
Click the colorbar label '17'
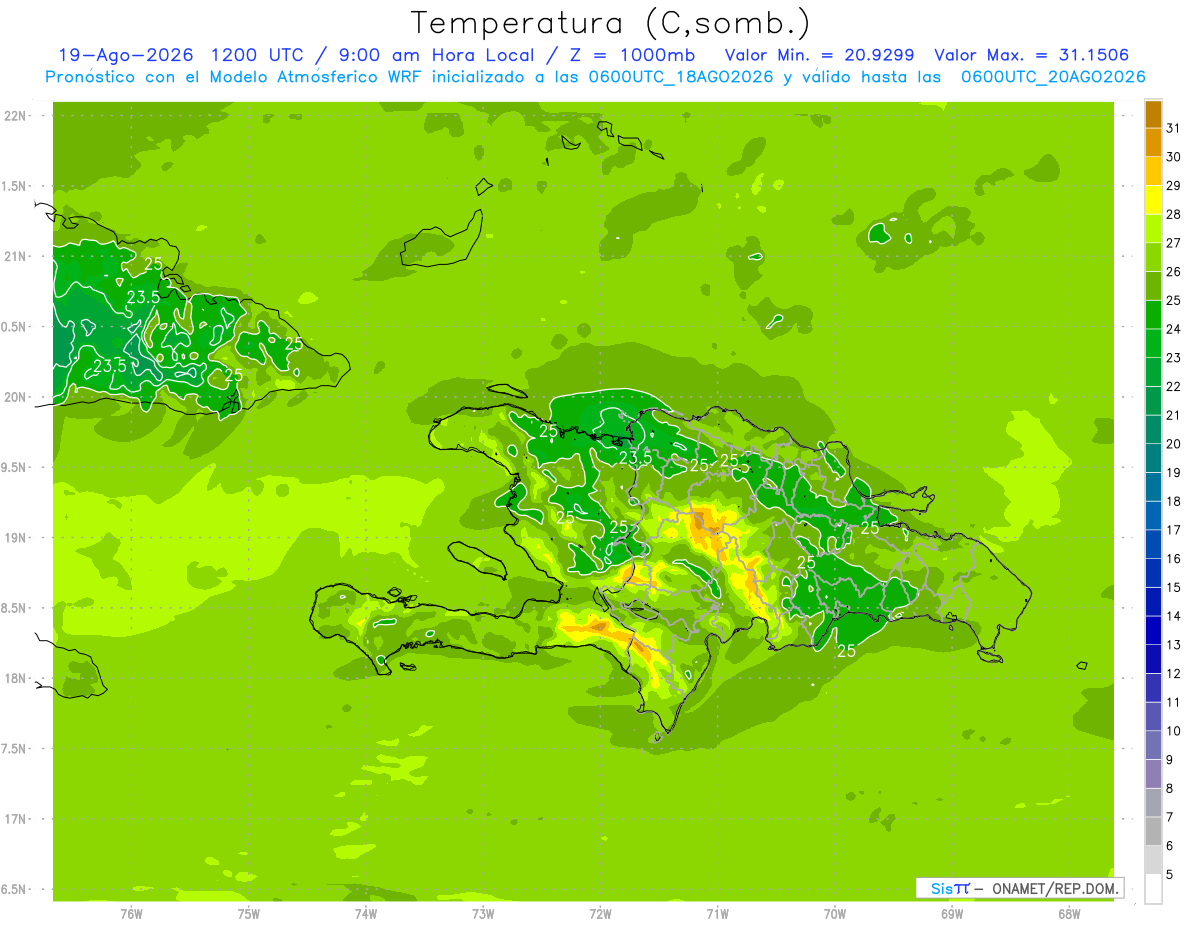(1174, 530)
